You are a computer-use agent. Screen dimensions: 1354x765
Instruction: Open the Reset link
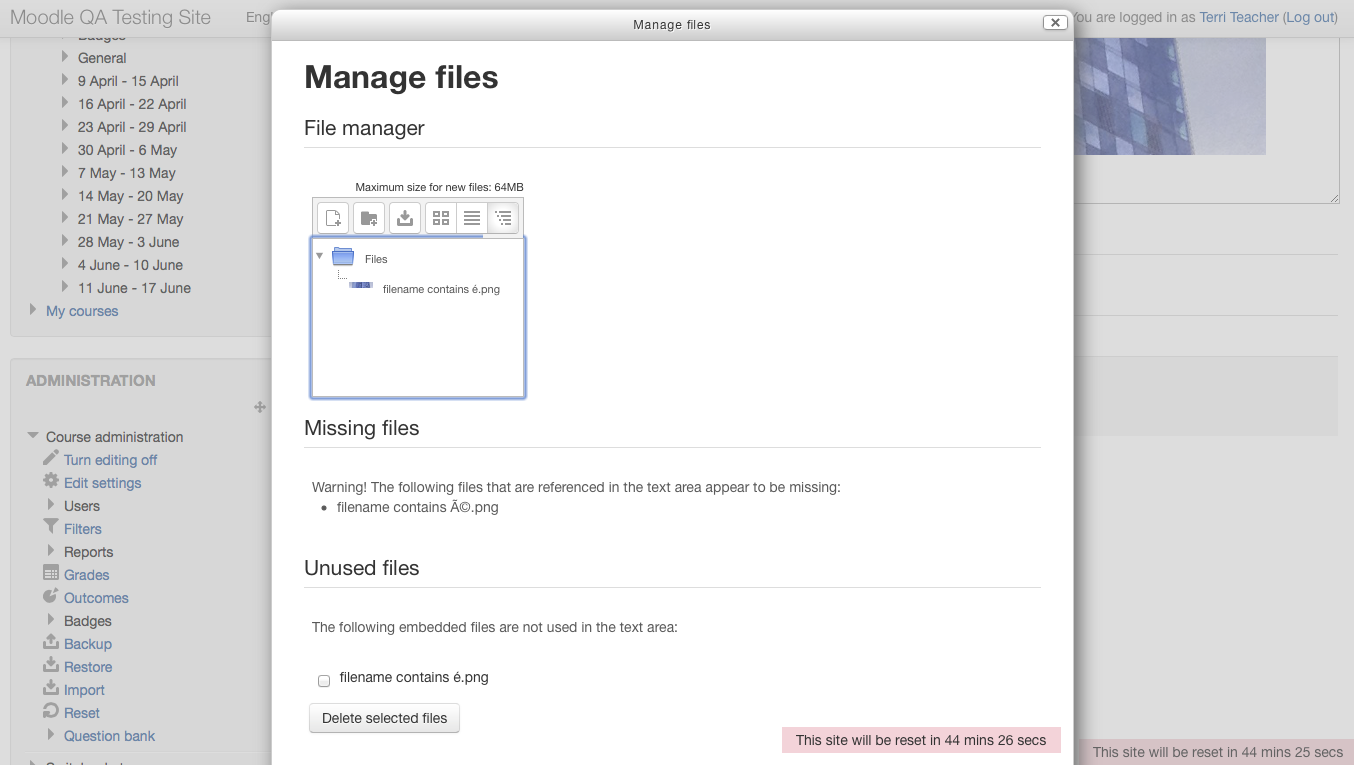82,713
